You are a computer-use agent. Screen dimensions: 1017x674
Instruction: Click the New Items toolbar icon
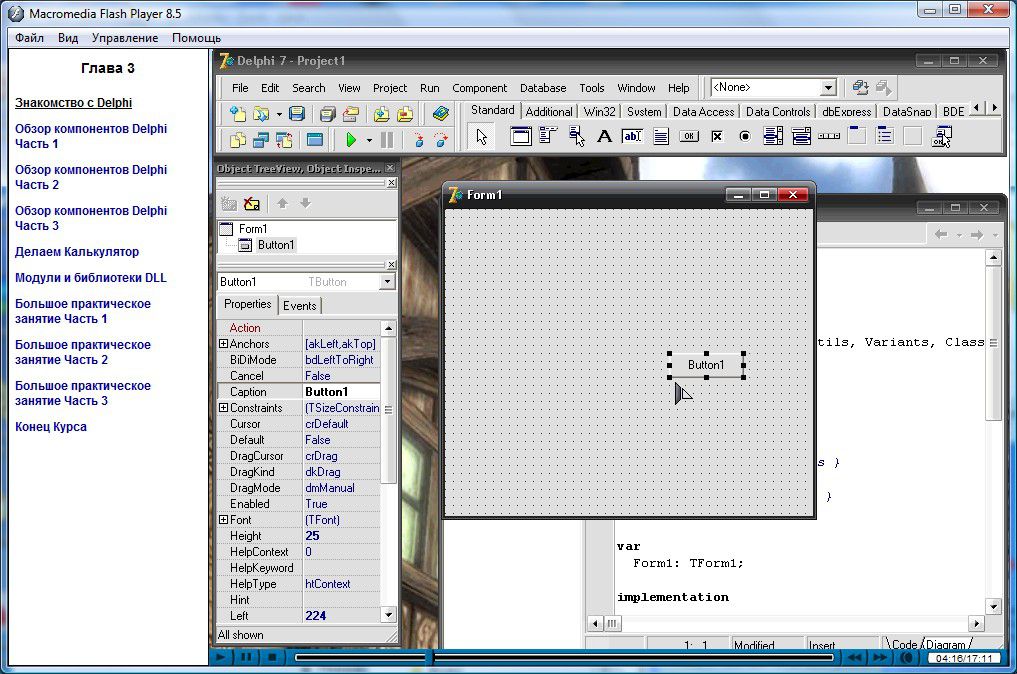point(237,114)
